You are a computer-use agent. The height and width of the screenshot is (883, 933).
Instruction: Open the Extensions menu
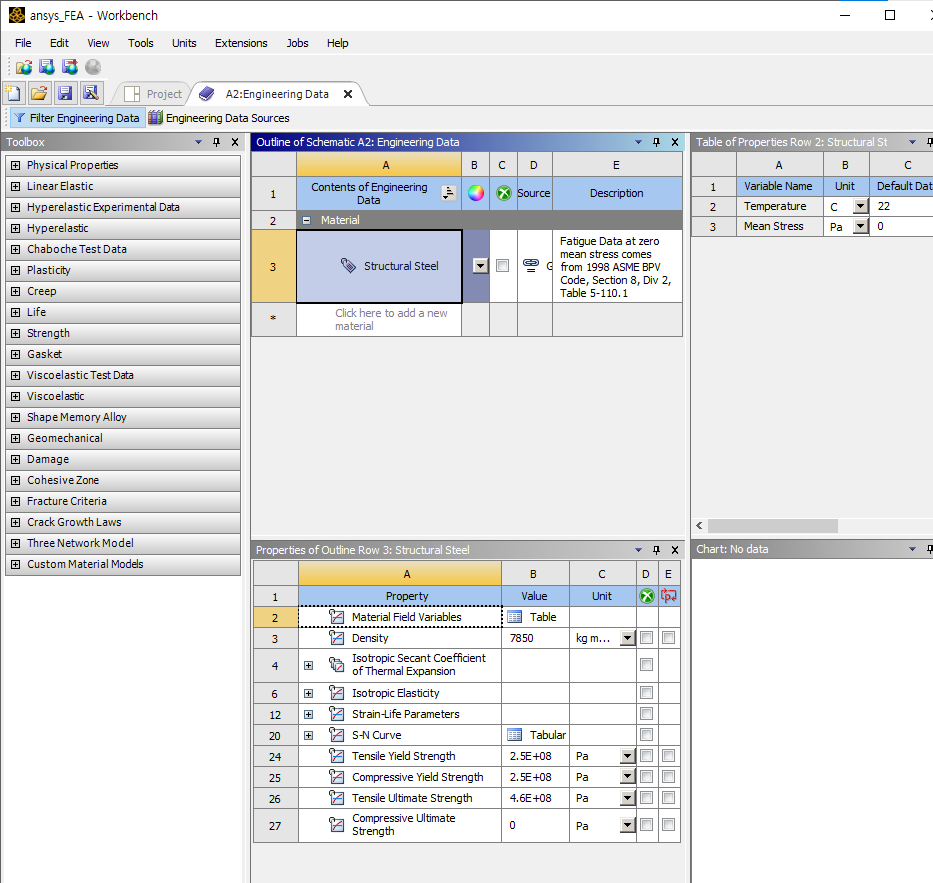coord(241,43)
